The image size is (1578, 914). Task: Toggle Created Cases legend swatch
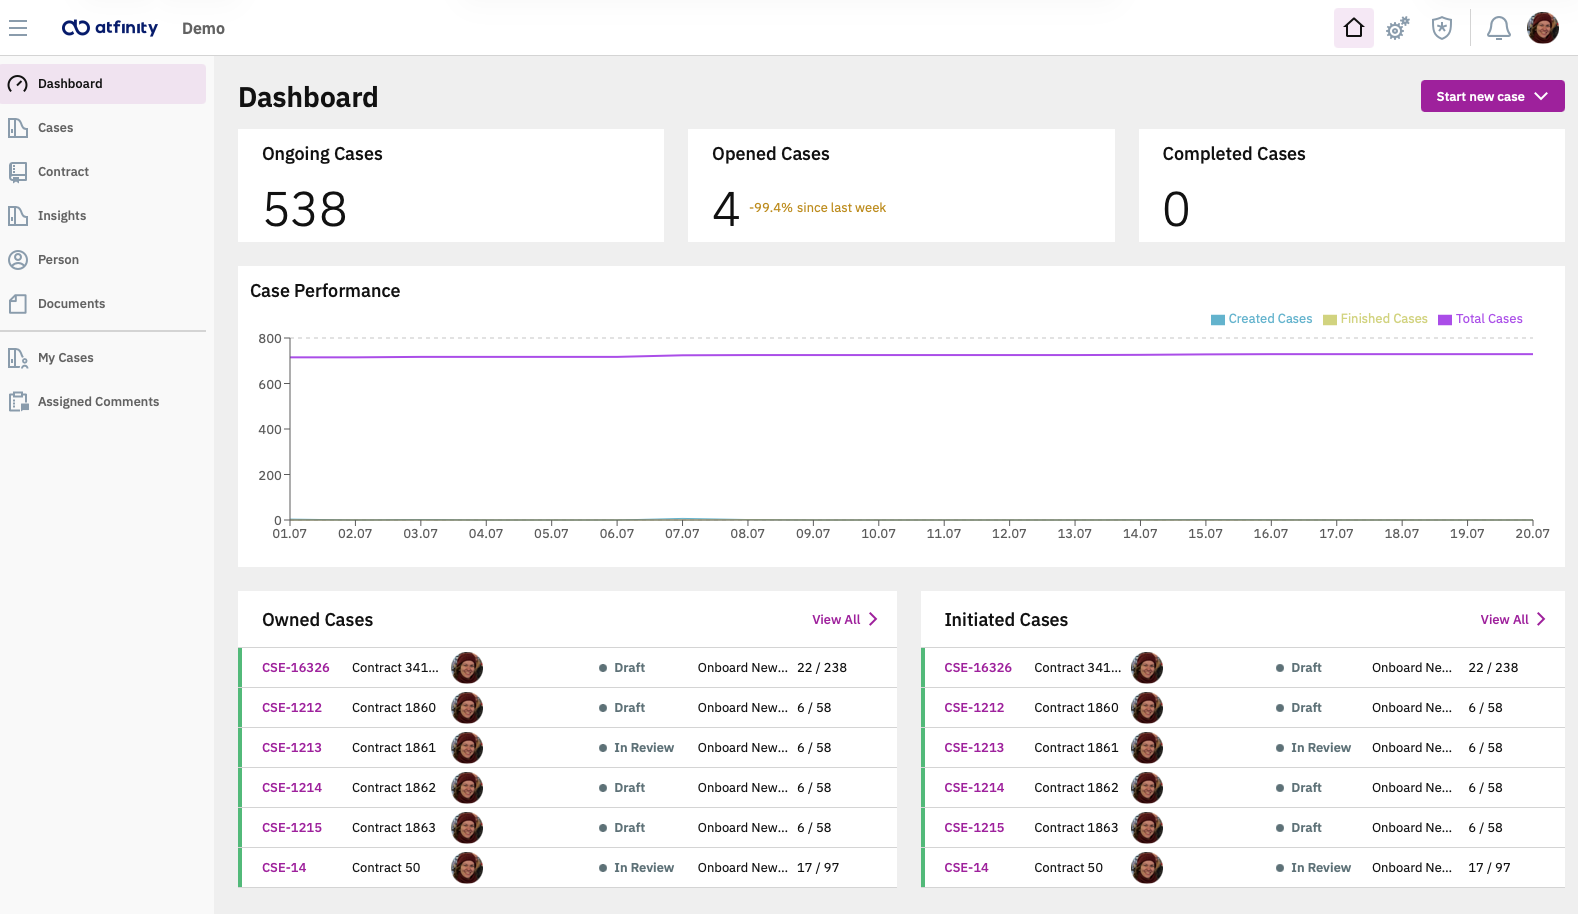(x=1218, y=320)
